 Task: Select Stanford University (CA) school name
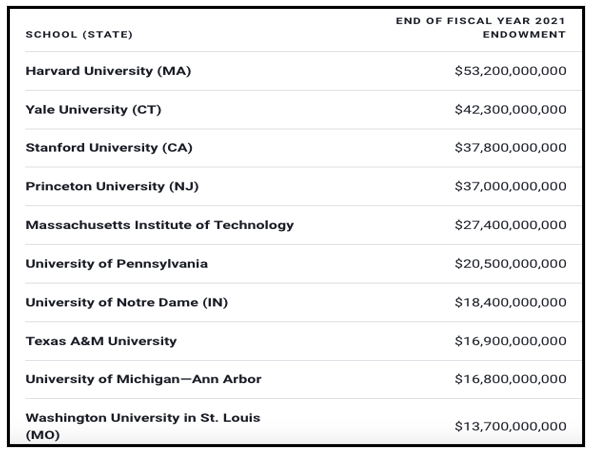pyautogui.click(x=109, y=148)
